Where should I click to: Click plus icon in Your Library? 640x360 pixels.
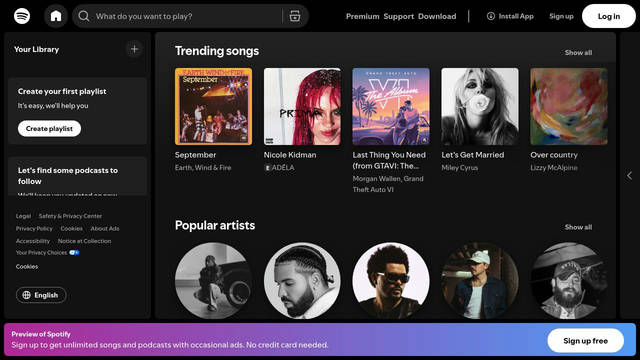(x=134, y=49)
